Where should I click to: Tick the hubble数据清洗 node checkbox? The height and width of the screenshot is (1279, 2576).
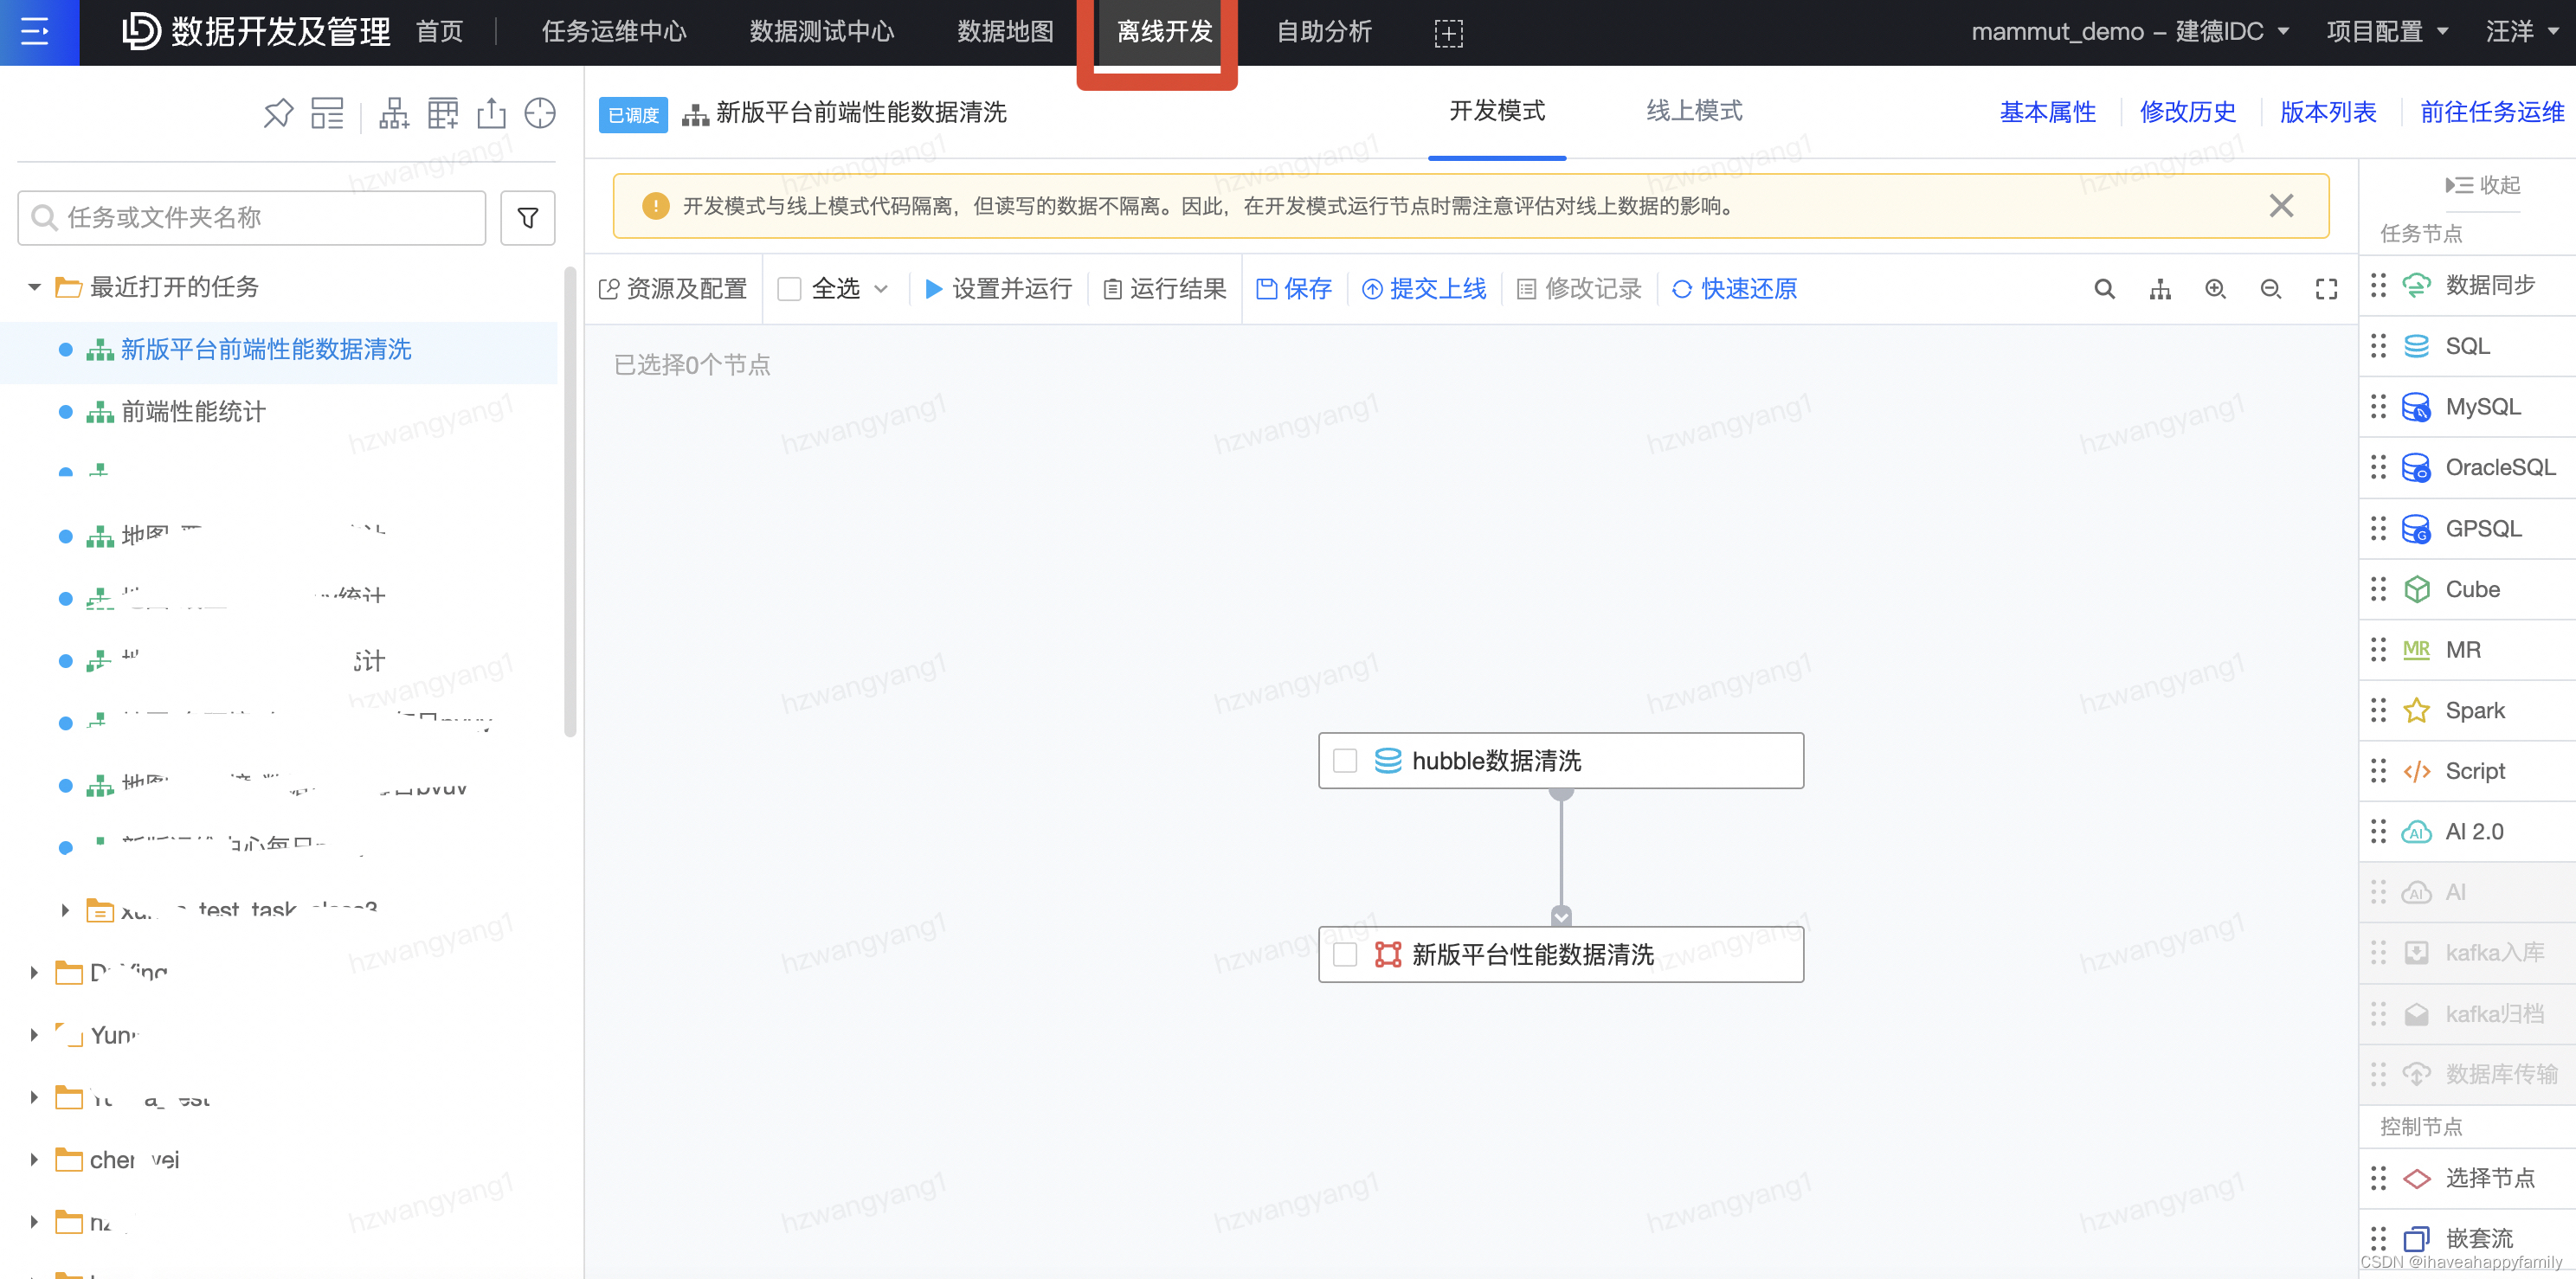pyautogui.click(x=1345, y=761)
